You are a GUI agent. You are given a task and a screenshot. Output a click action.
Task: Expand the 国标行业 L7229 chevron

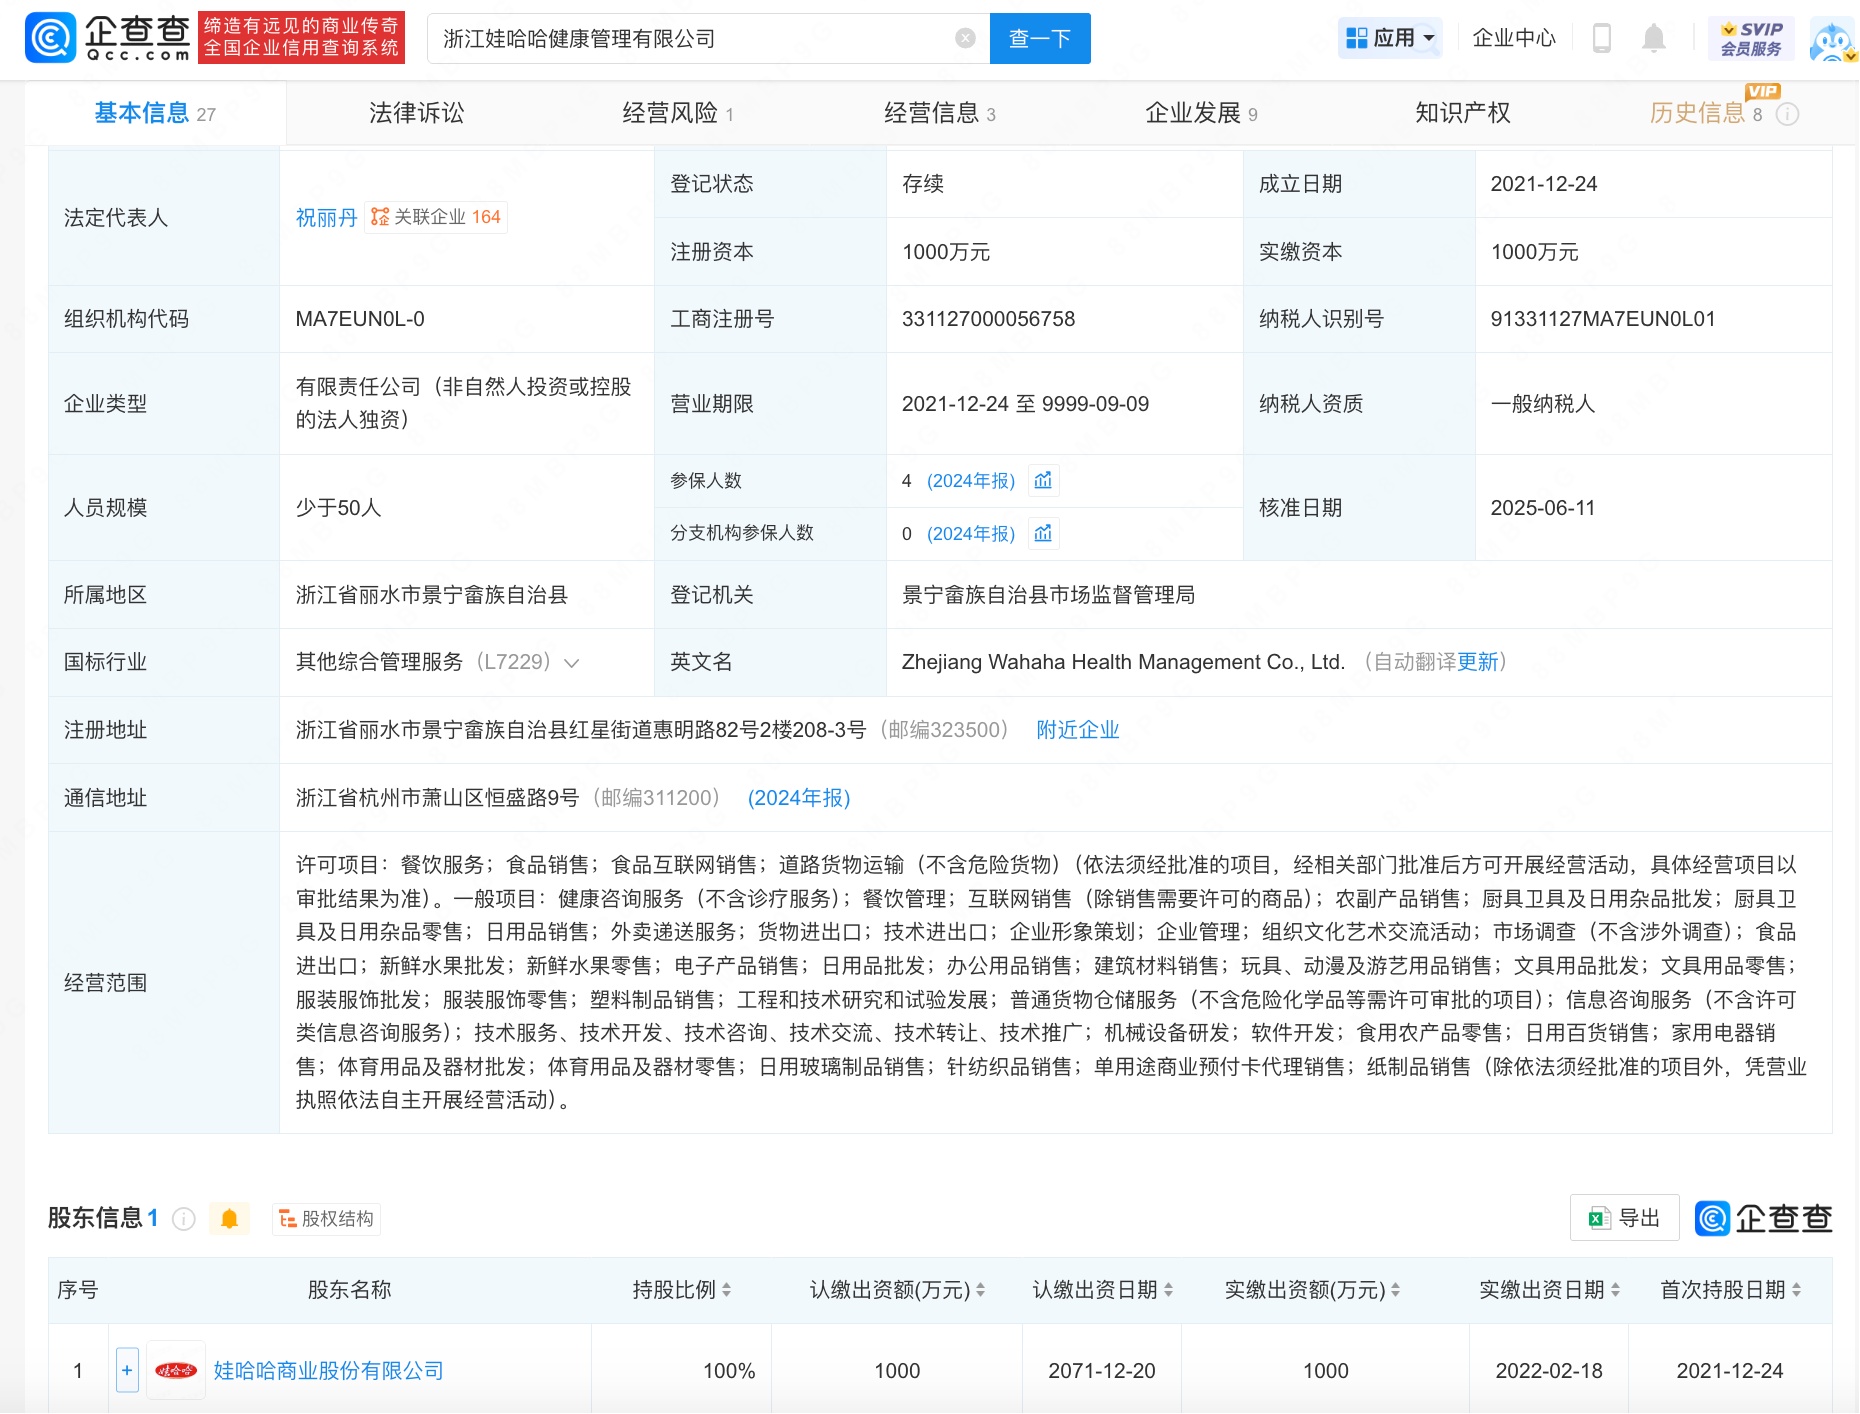(x=572, y=662)
